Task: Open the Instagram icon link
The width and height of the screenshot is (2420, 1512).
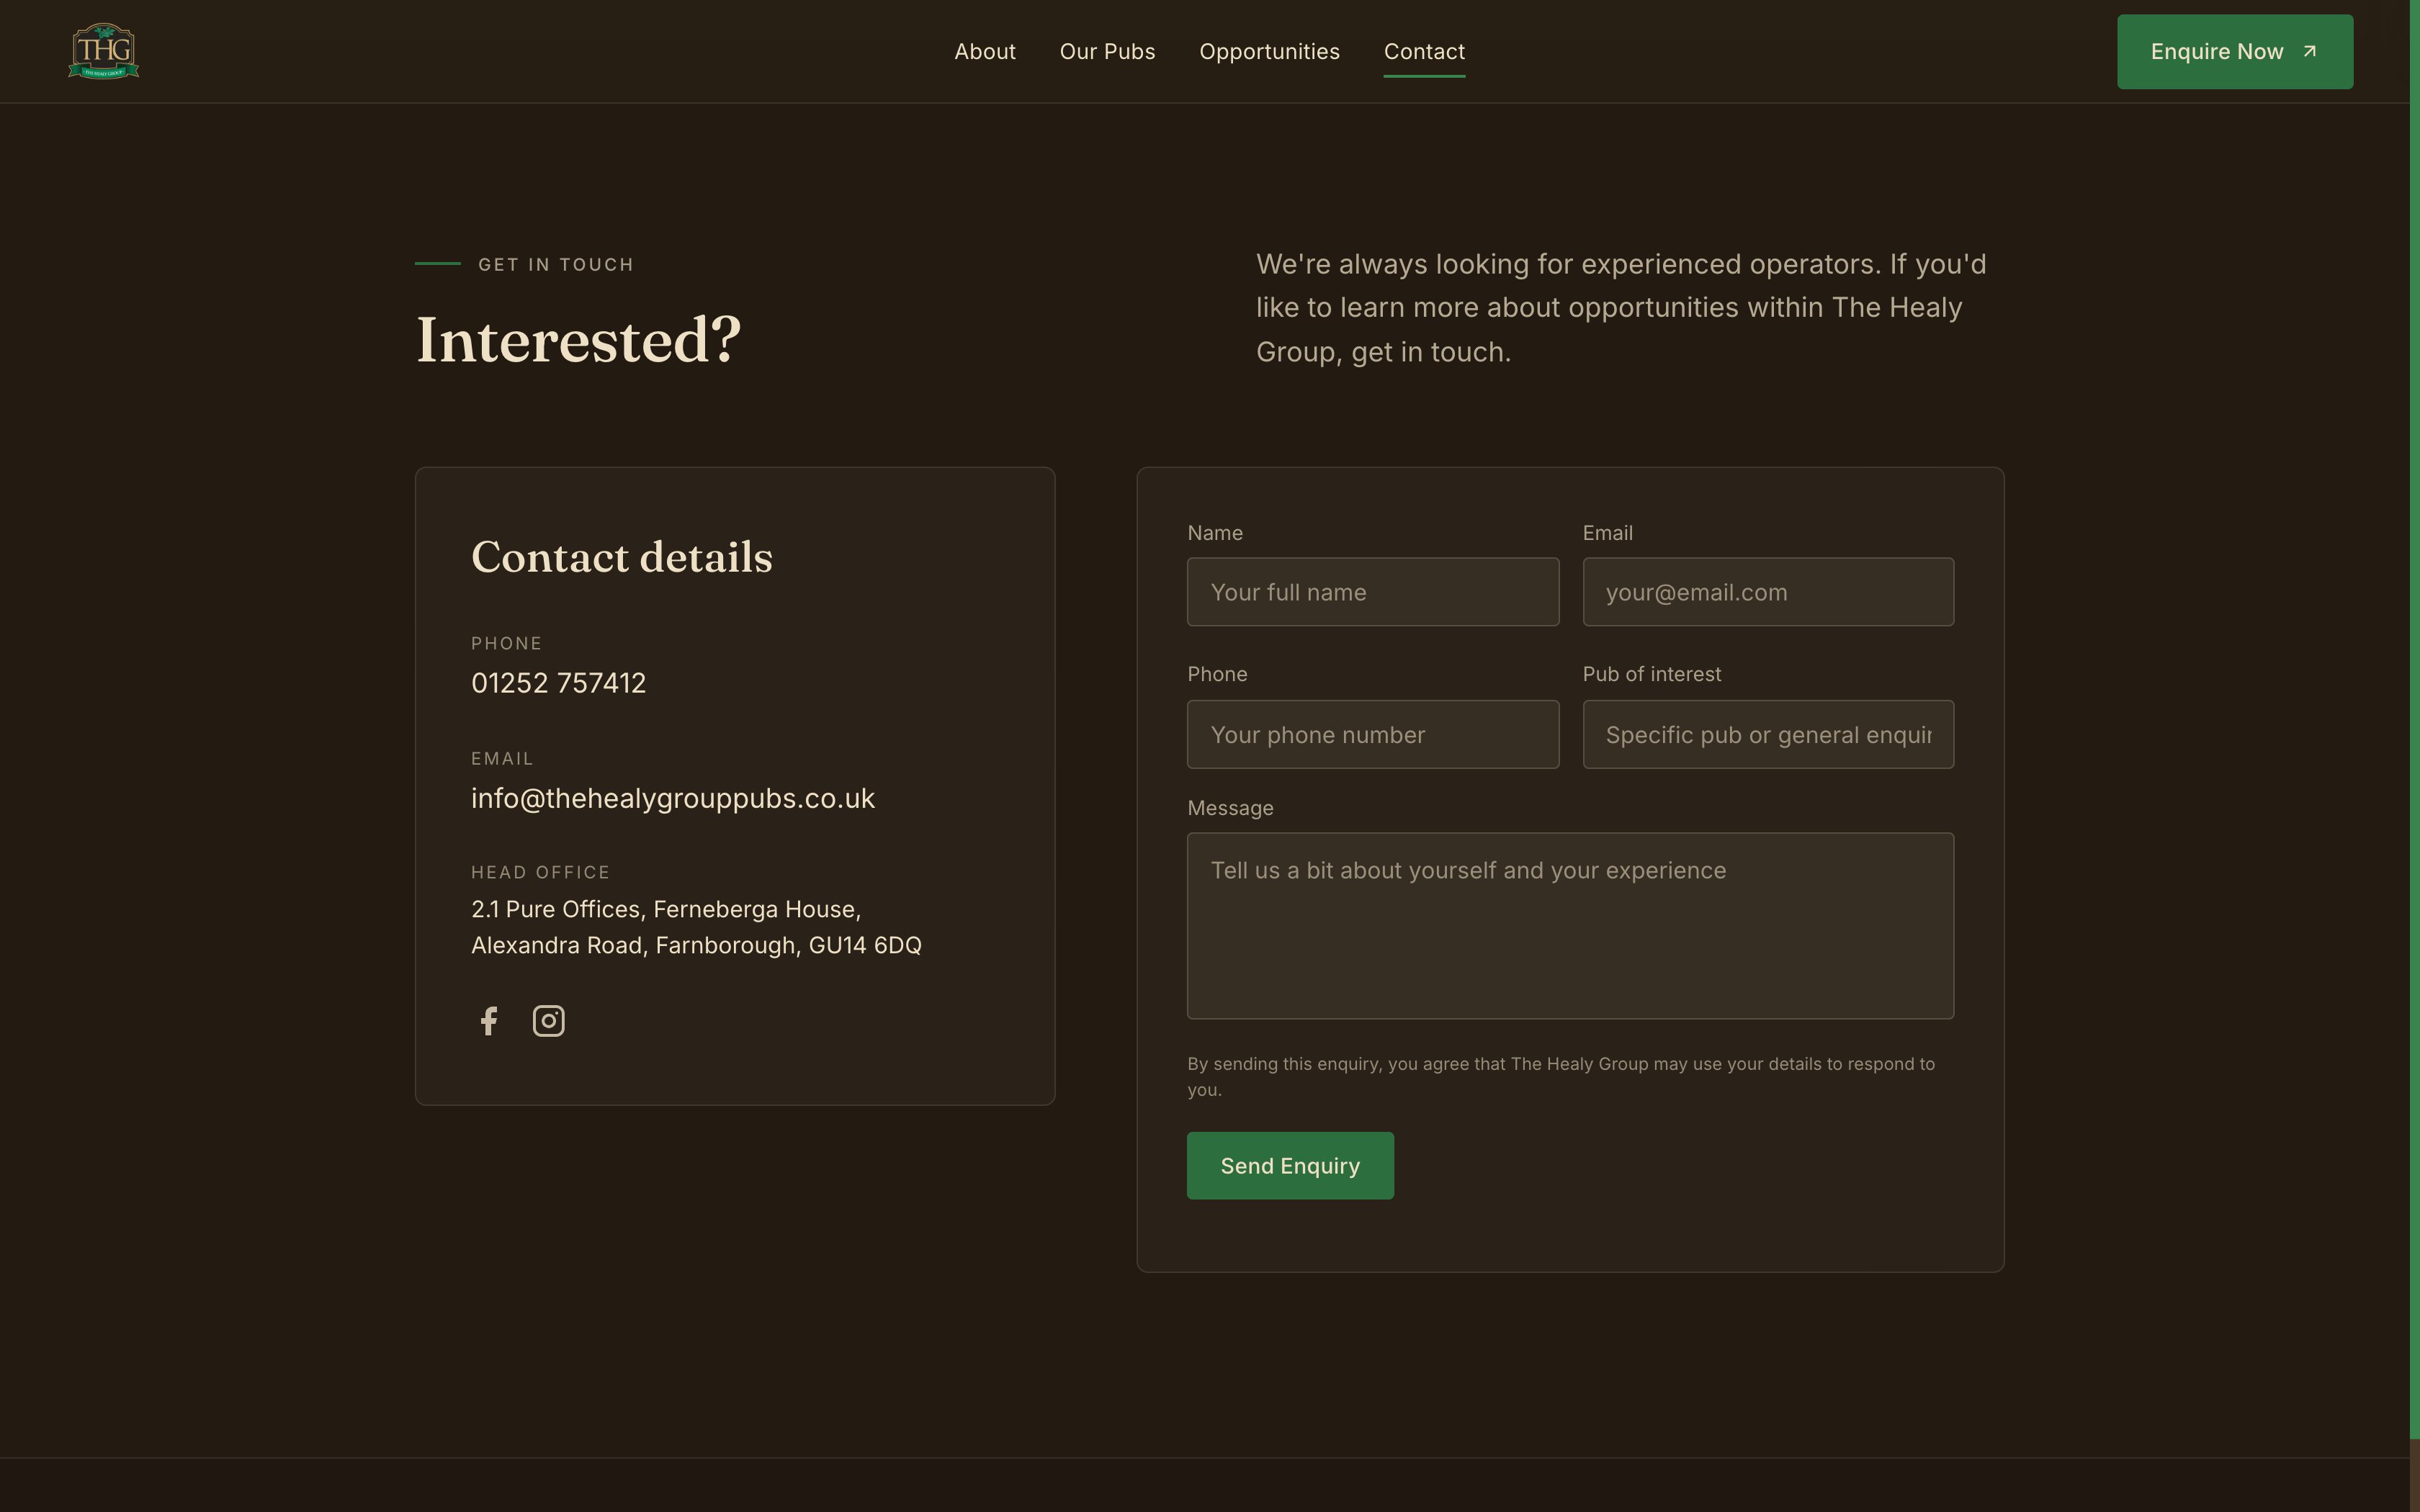Action: 548,1021
